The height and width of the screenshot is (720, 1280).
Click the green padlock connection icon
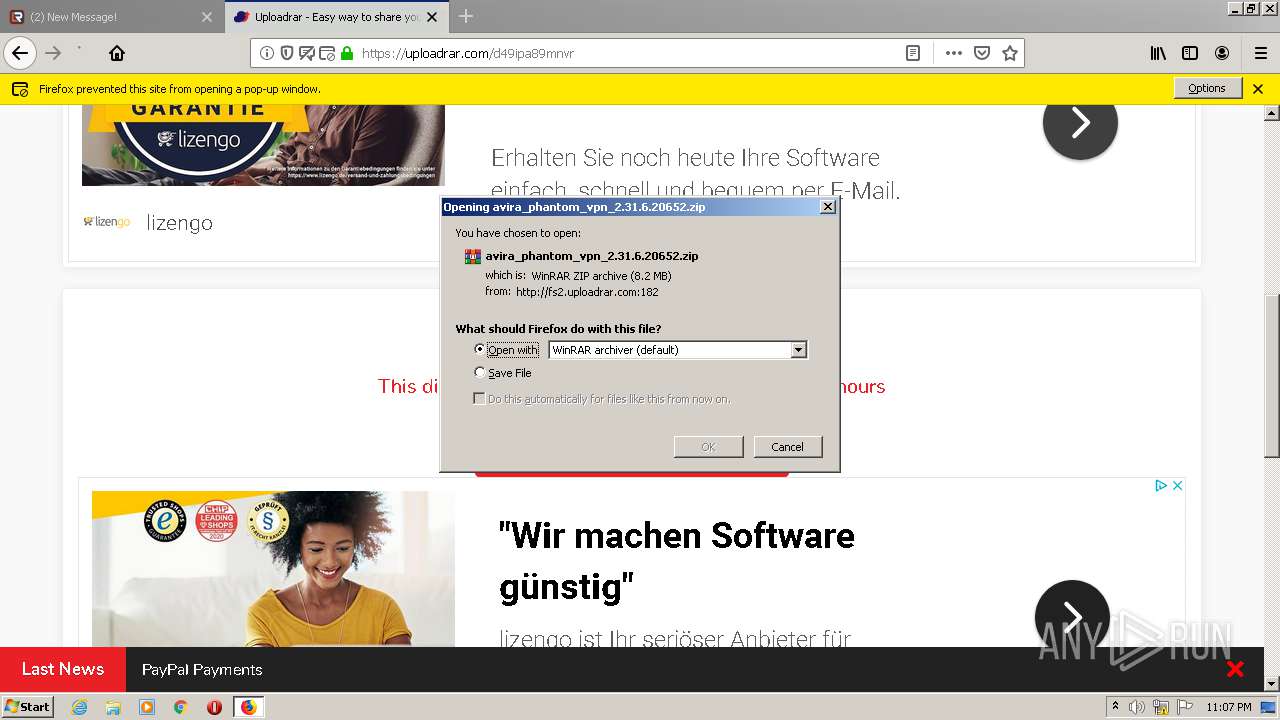coord(347,53)
